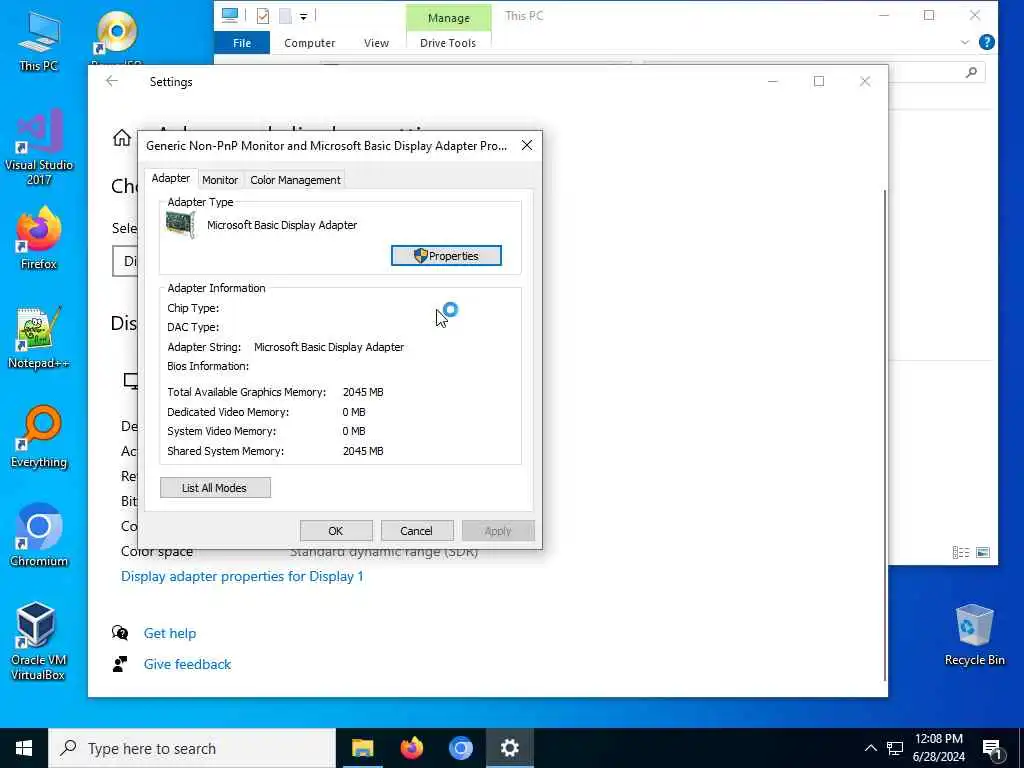Click the Get help link
The width and height of the screenshot is (1024, 768).
pyautogui.click(x=170, y=633)
